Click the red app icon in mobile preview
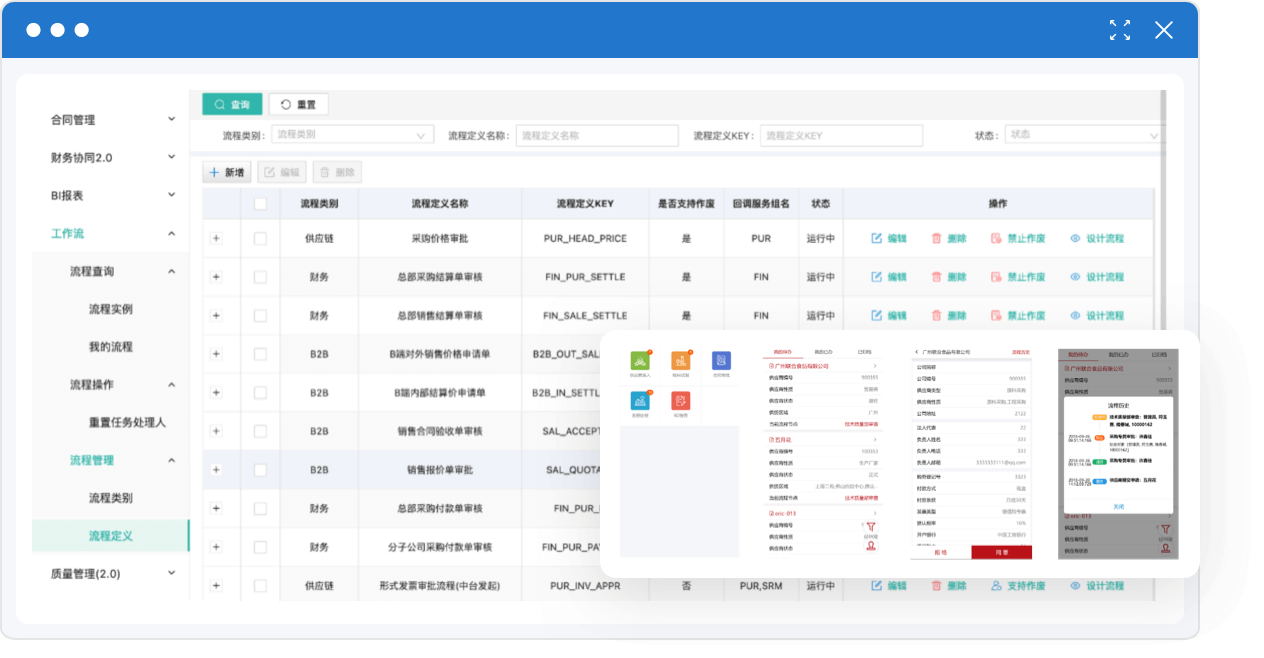This screenshot has height=658, width=1264. click(x=681, y=400)
